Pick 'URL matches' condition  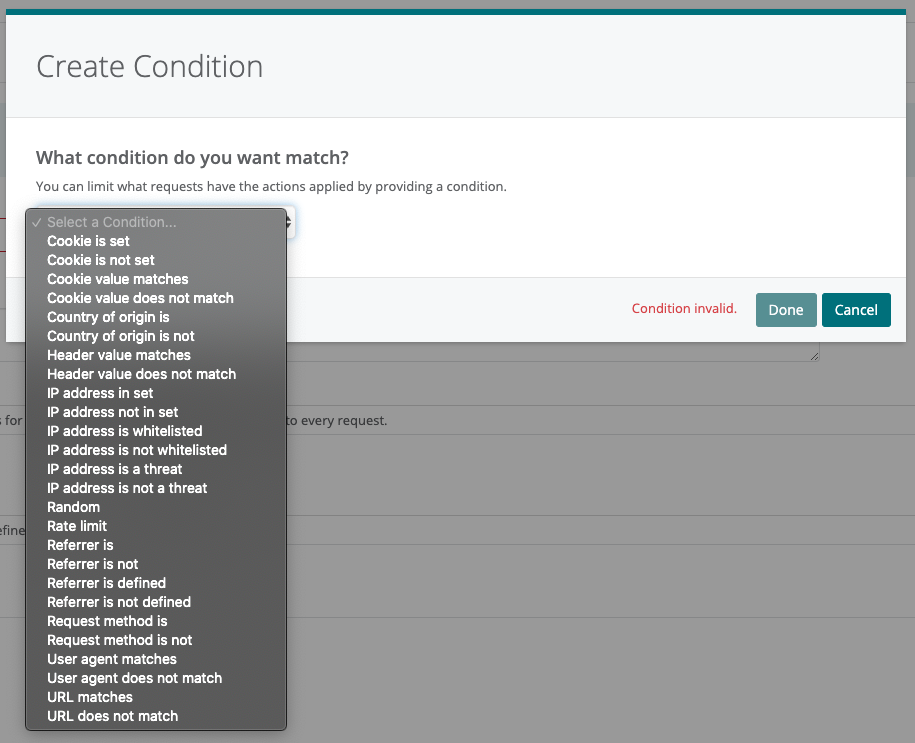point(89,697)
